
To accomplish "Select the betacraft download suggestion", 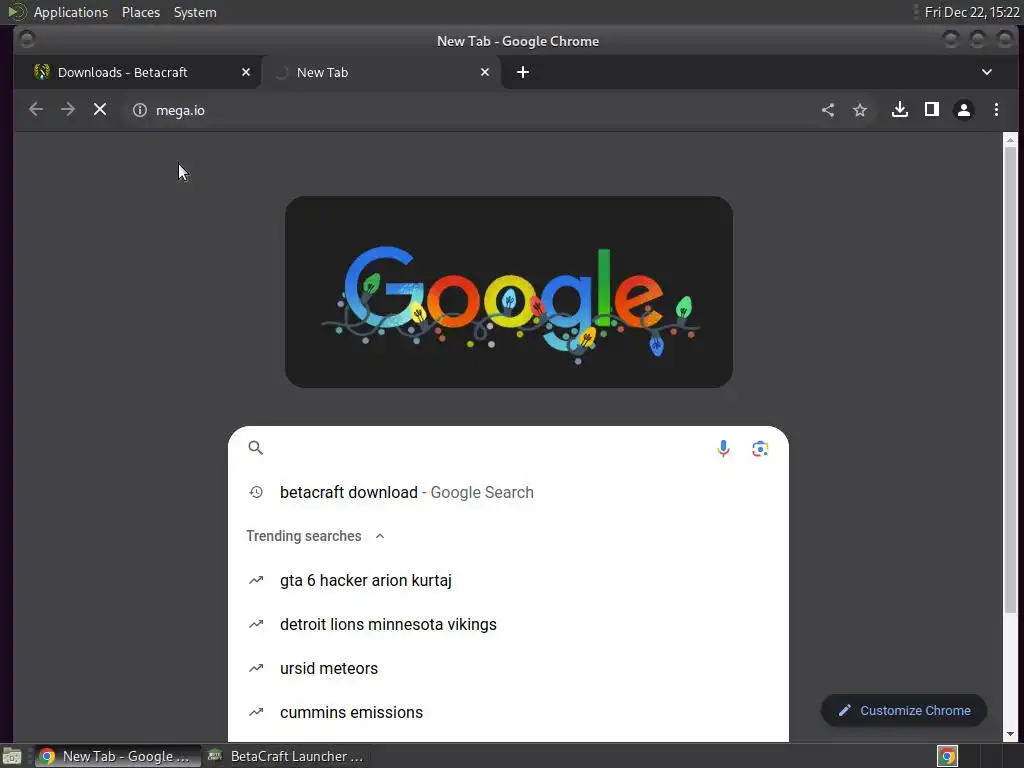I will coord(508,492).
